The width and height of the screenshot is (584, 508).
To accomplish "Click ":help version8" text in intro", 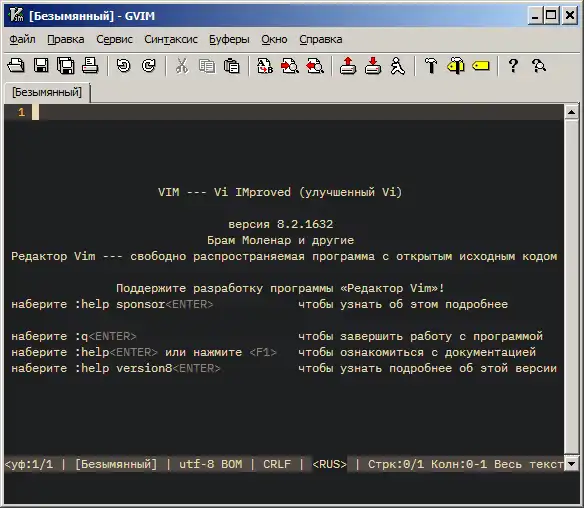I will [x=124, y=368].
